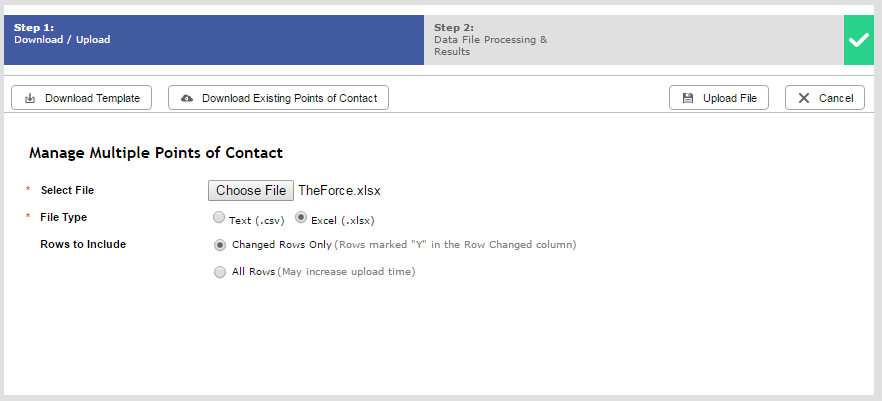Choose the Changed Rows Only radio option
Image resolution: width=882 pixels, height=401 pixels.
point(219,245)
